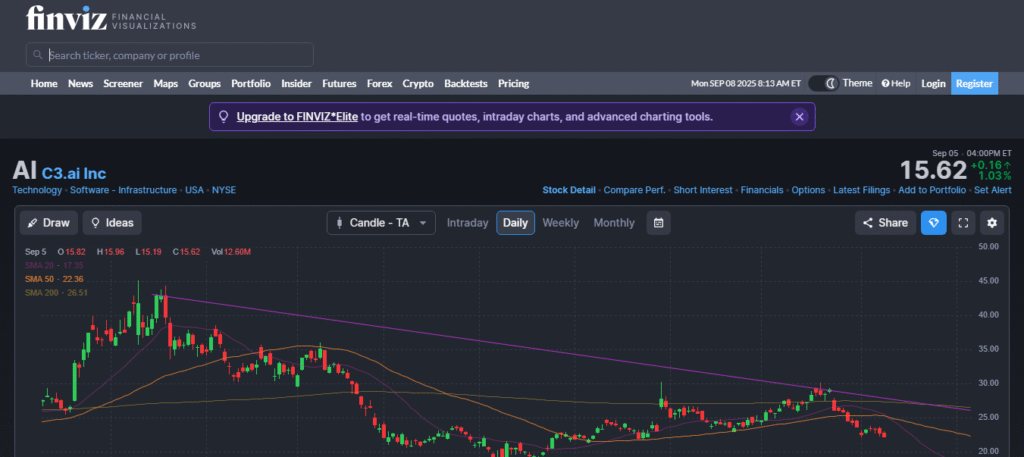The width and height of the screenshot is (1024, 457).
Task: Select the Draw pencil tool
Action: point(49,223)
